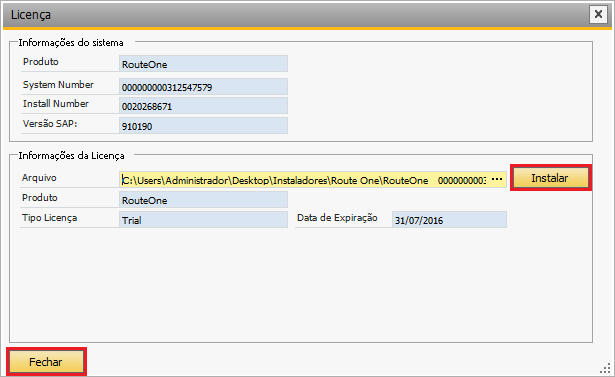The image size is (615, 377).
Task: Click the Fechar button
Action: click(46, 361)
